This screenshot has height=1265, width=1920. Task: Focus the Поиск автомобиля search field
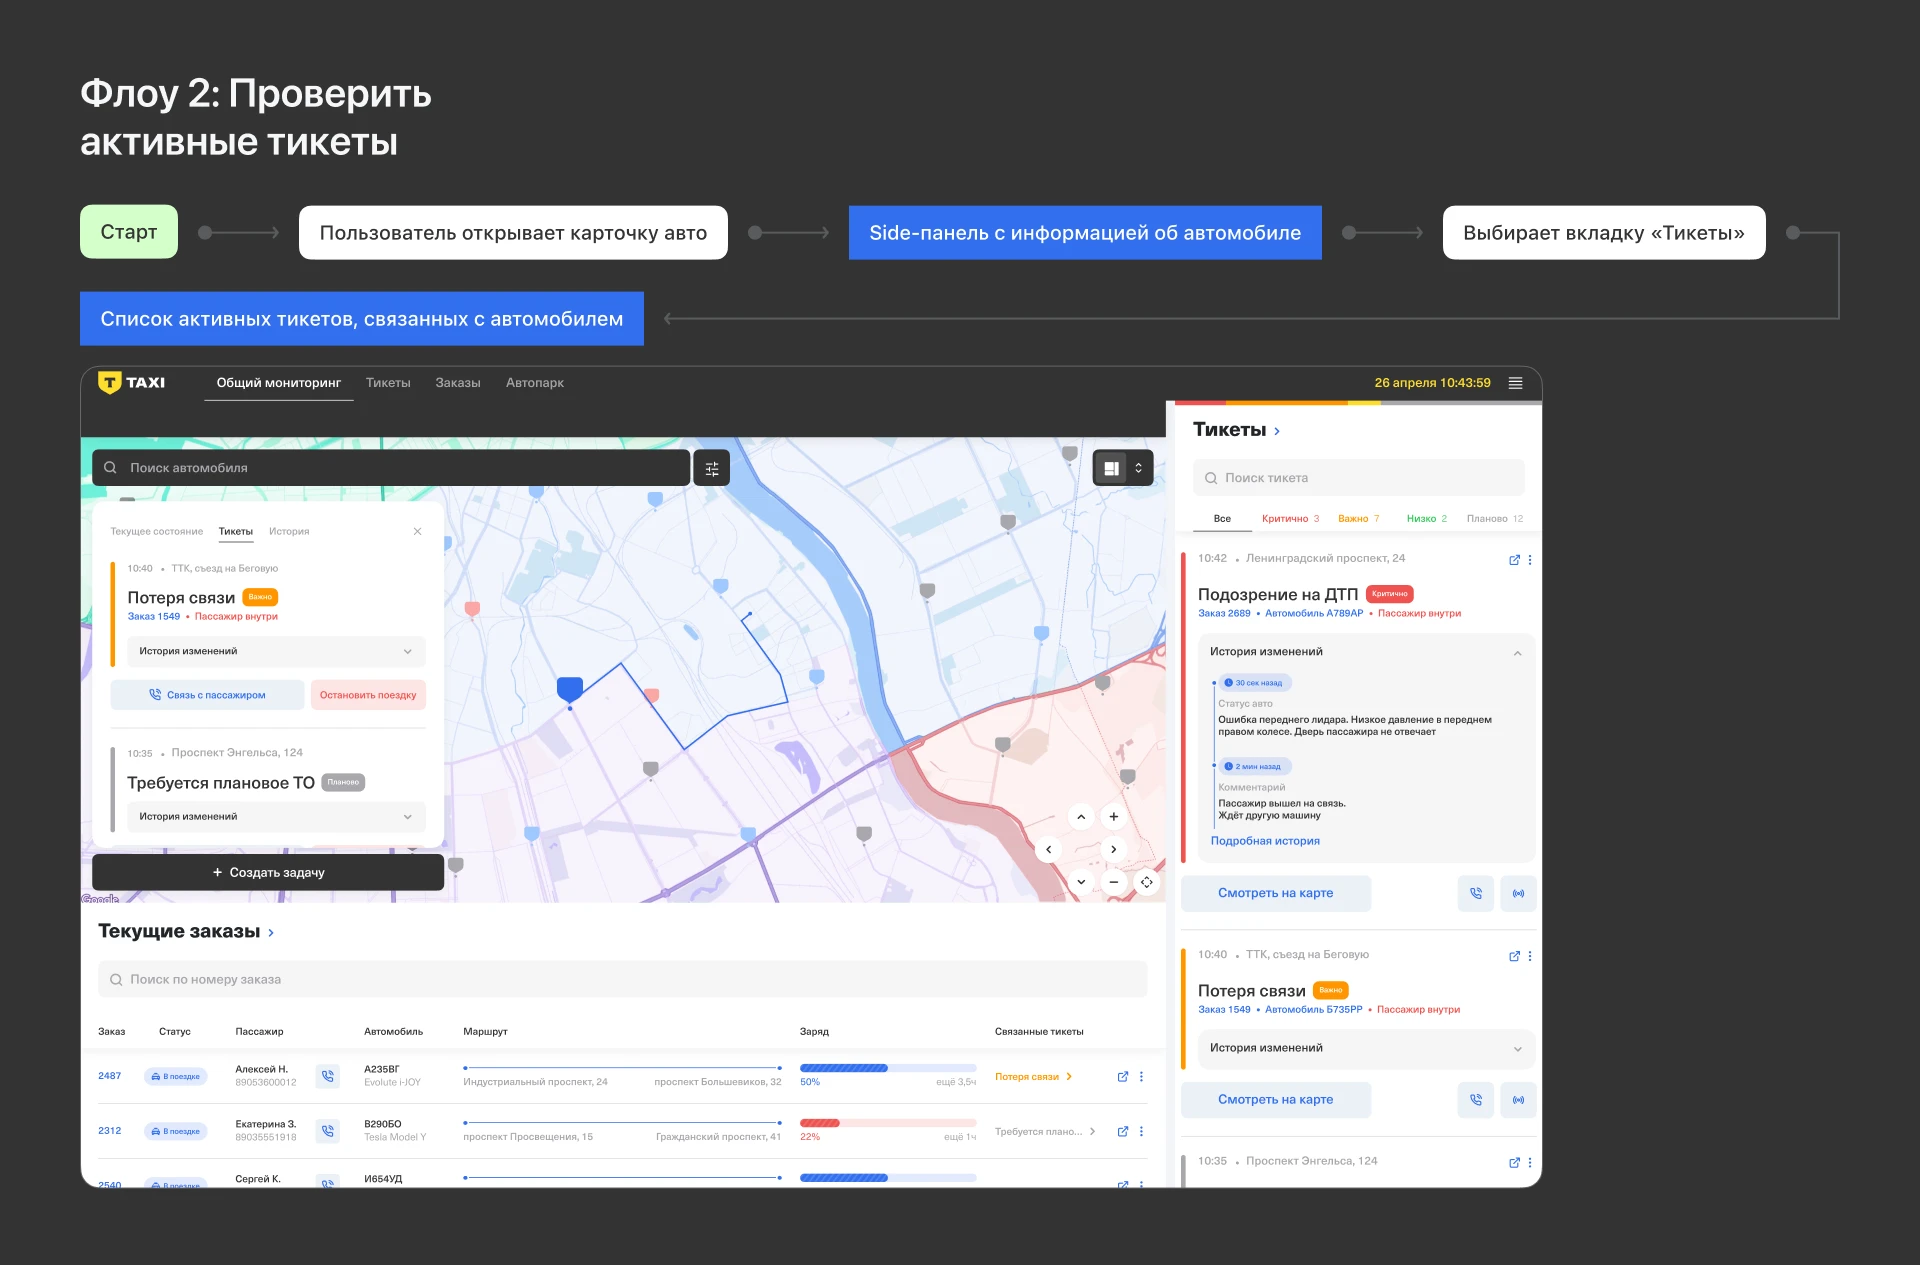[391, 468]
